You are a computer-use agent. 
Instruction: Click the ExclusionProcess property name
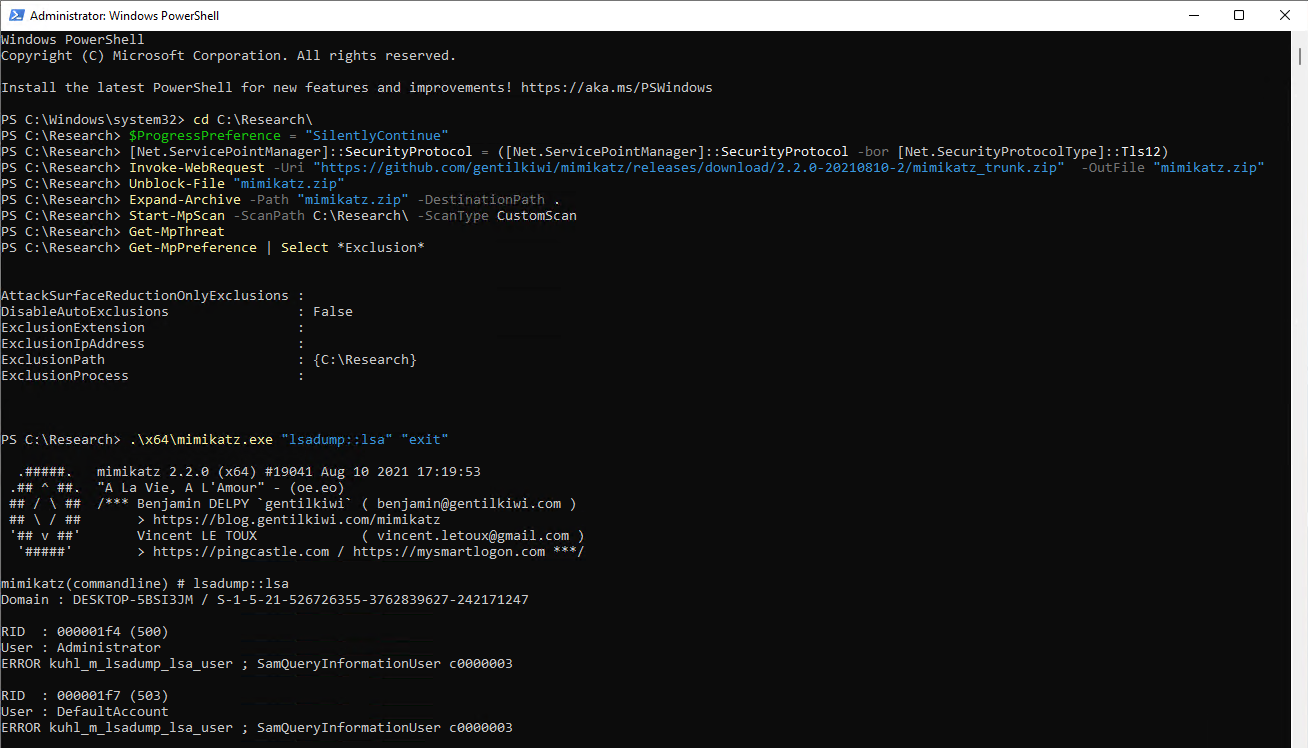click(x=65, y=376)
